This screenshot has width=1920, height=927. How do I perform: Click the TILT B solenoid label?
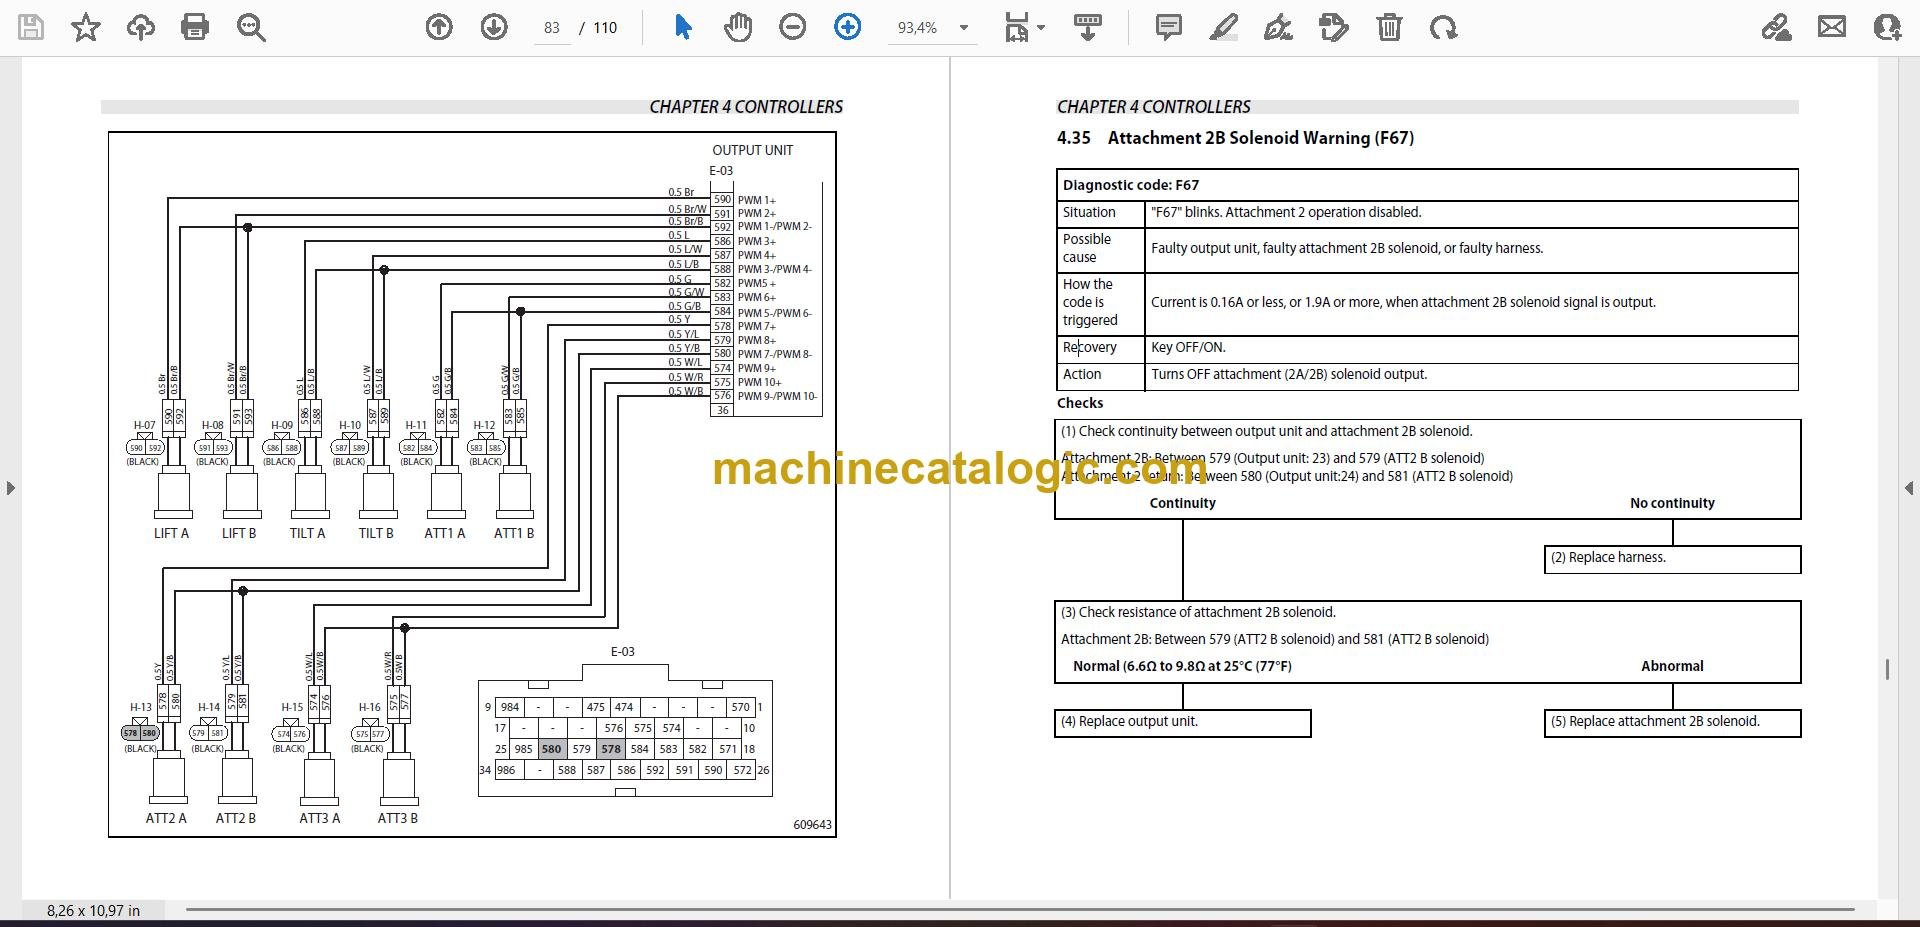376,533
